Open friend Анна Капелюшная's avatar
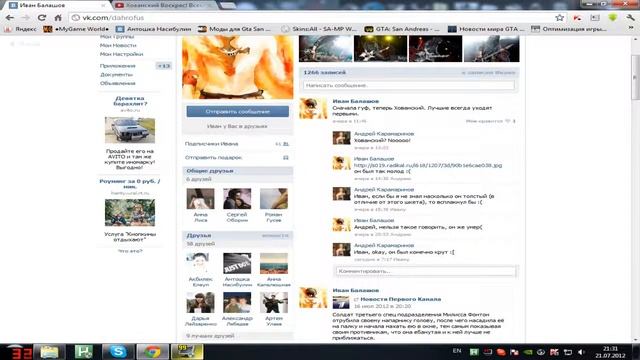Viewport: 640px width, 360px height. [274, 263]
